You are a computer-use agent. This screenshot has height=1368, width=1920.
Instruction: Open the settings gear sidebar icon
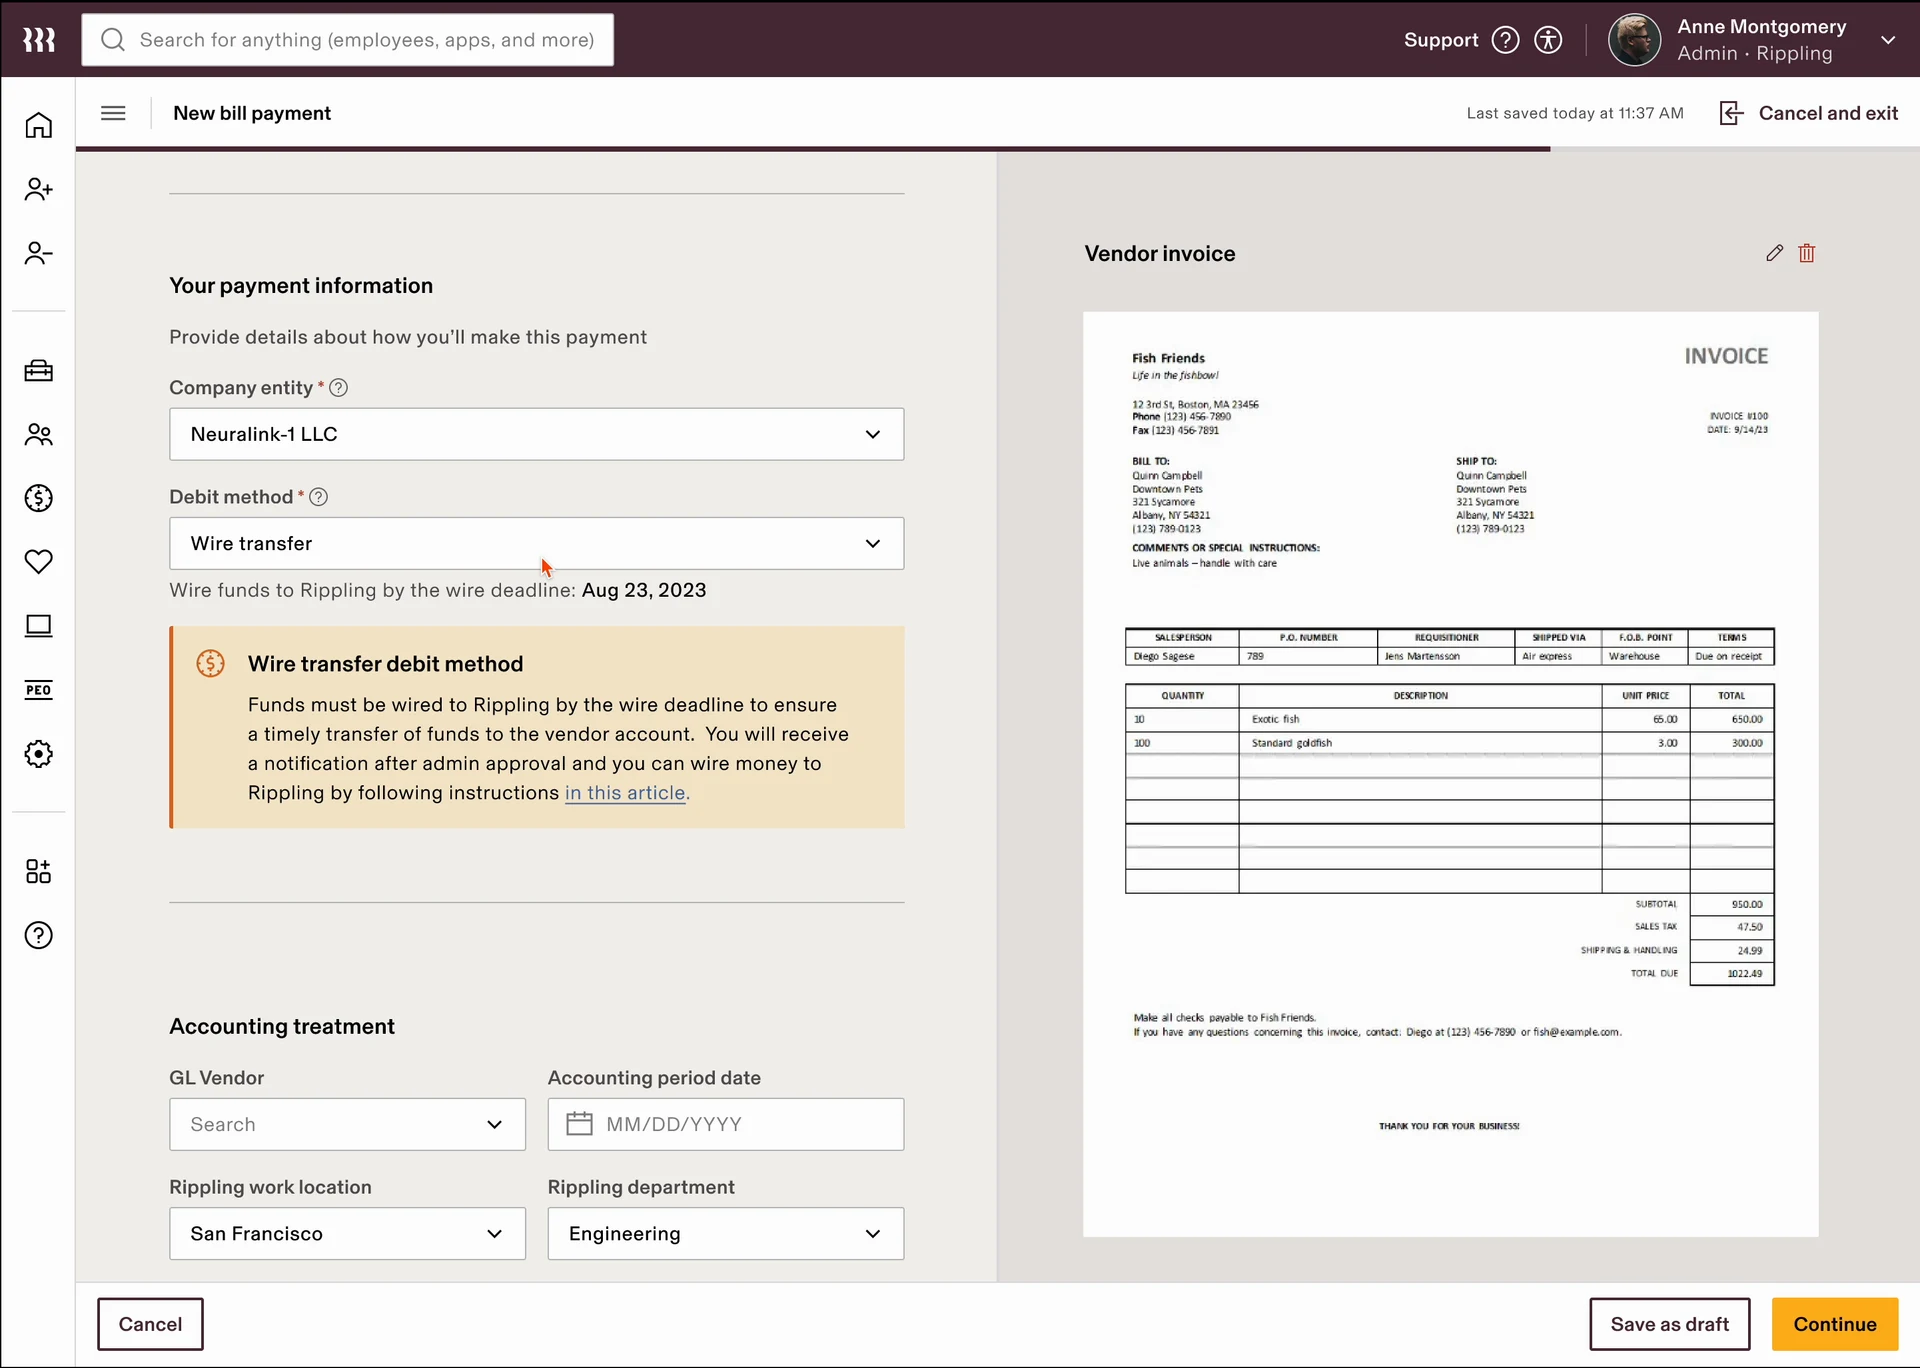39,754
